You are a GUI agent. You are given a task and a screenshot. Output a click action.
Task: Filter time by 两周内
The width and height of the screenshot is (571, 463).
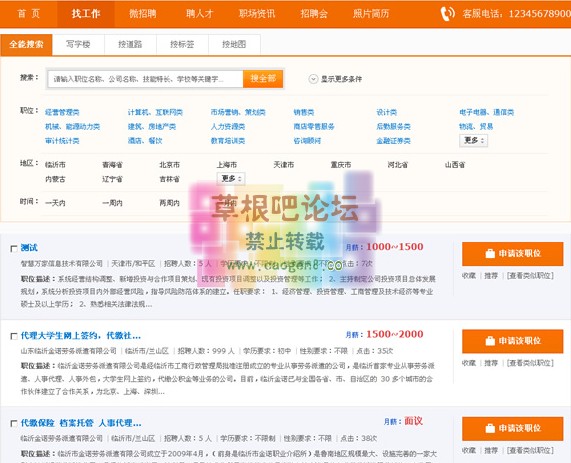tap(170, 203)
